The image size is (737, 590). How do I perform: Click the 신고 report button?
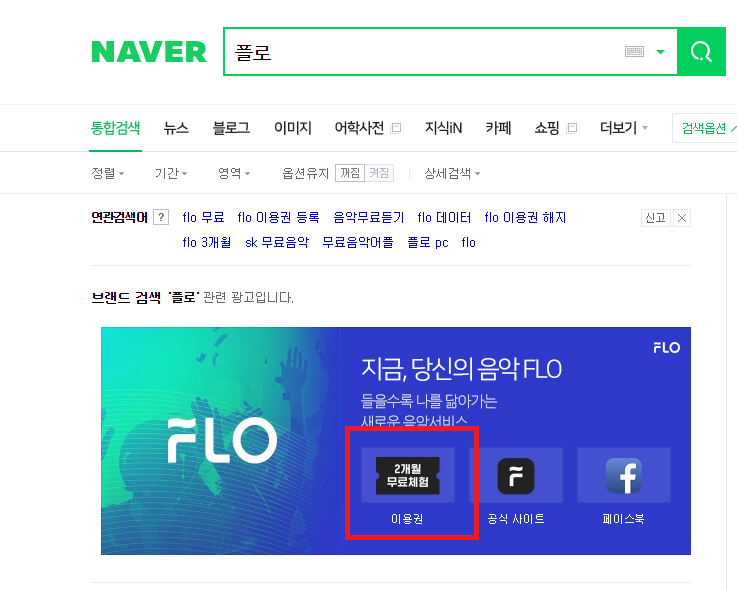point(655,218)
